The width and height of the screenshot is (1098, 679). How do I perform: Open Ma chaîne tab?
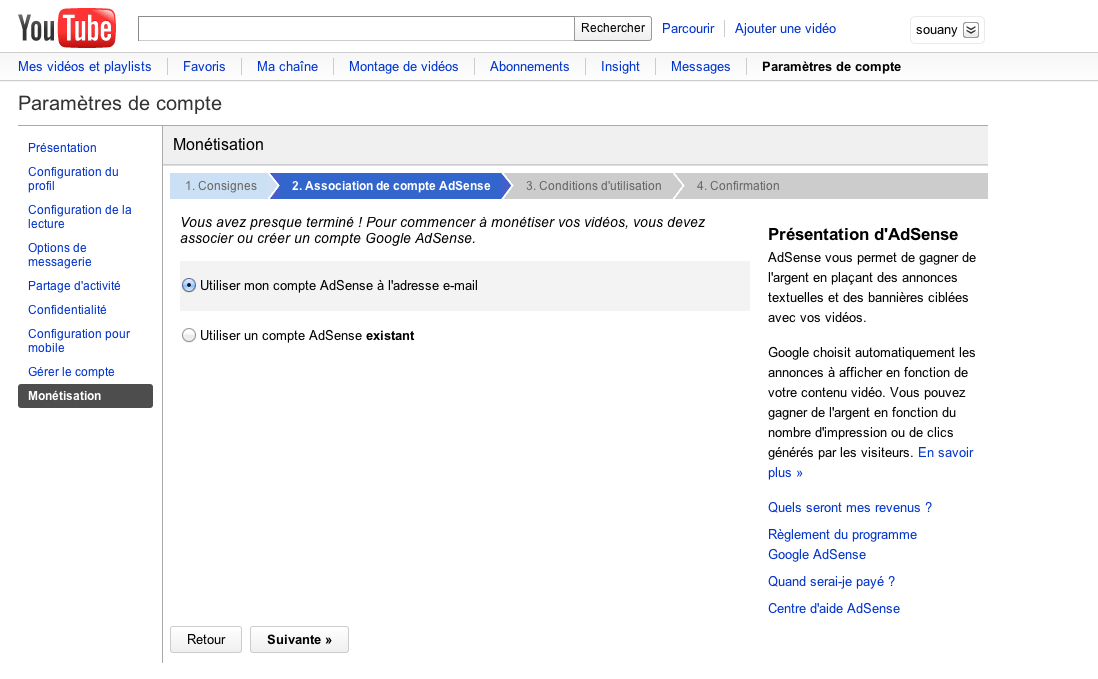coord(287,66)
